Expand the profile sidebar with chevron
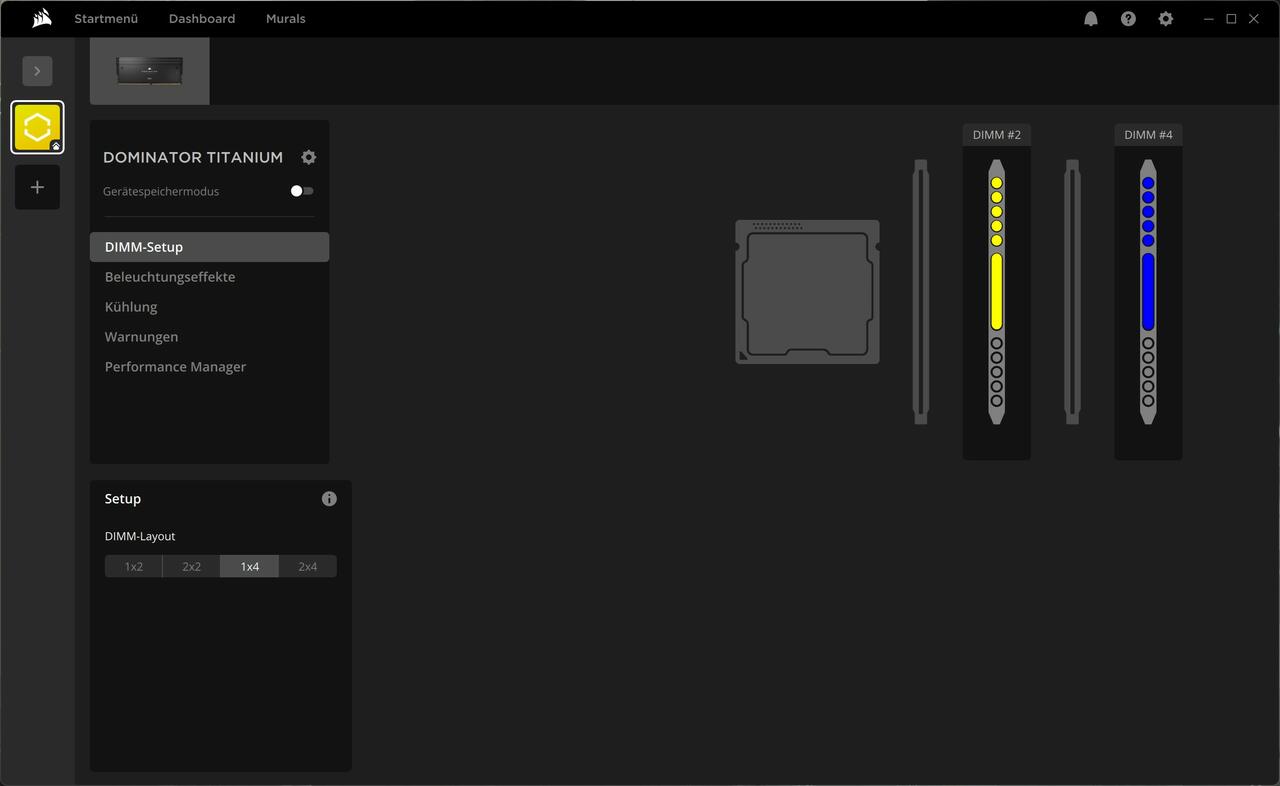Screen dimensions: 1280x786 [37, 71]
